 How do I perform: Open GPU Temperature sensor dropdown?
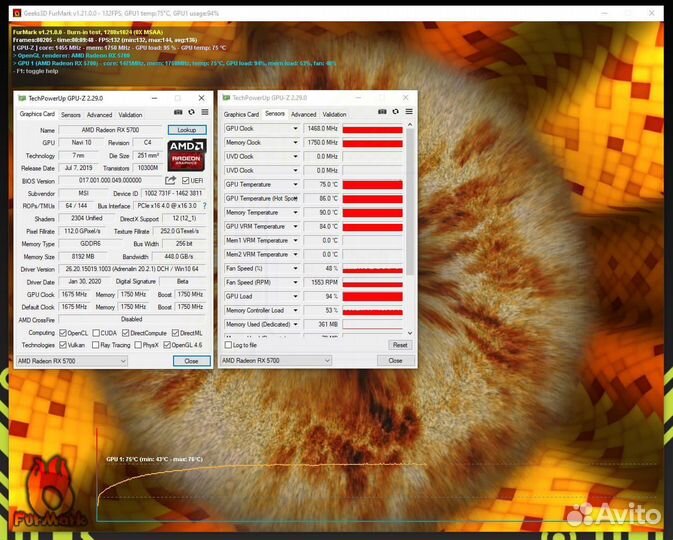pos(295,185)
